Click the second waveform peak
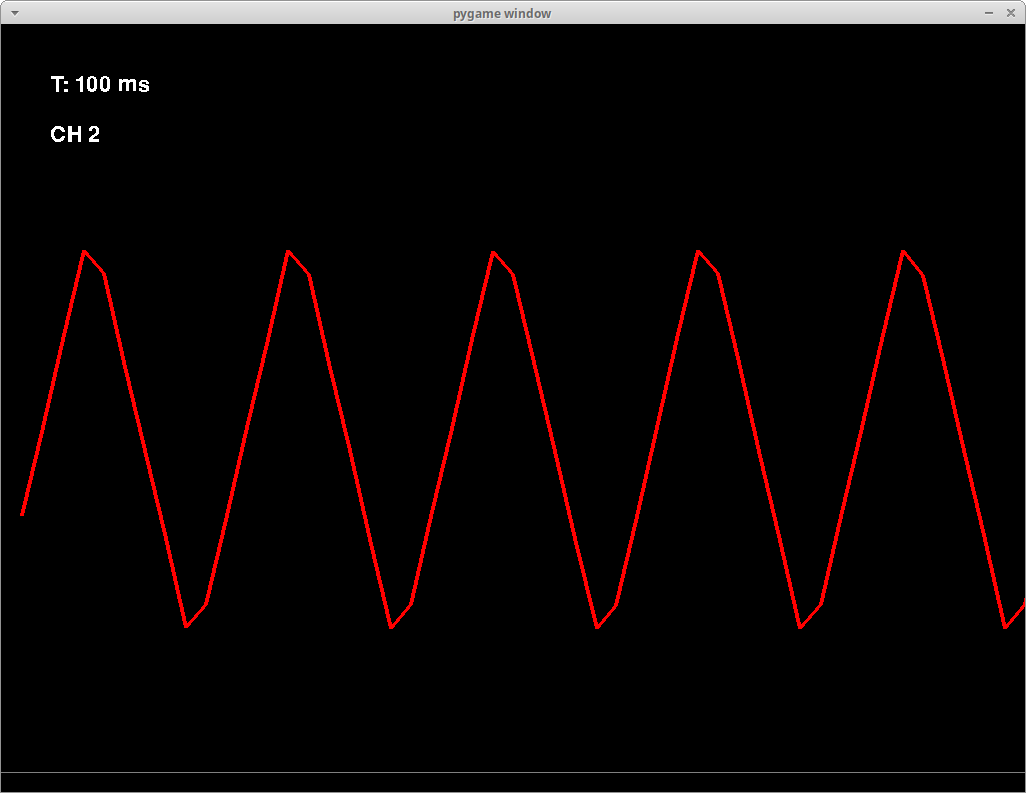This screenshot has width=1026, height=793. tap(288, 251)
